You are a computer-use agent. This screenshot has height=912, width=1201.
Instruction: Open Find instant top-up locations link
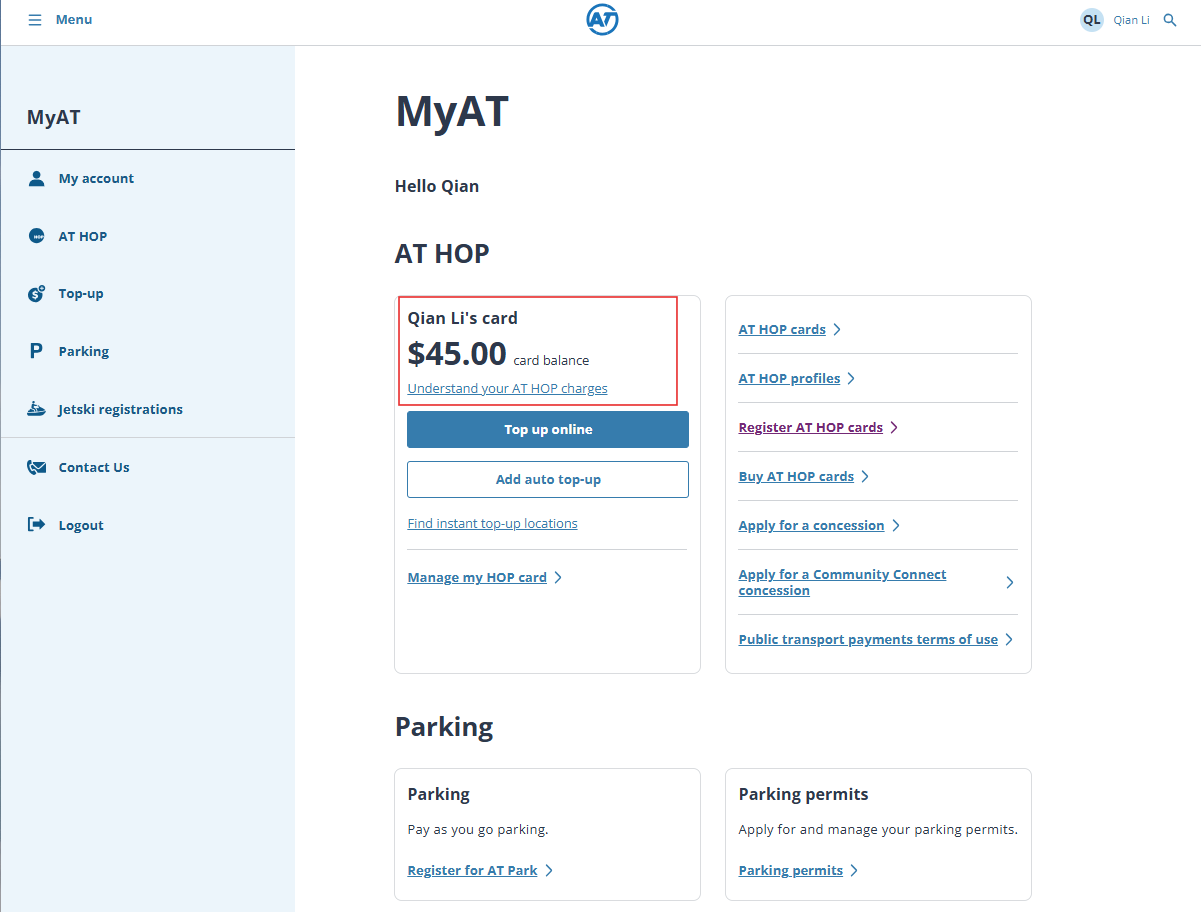pos(492,523)
